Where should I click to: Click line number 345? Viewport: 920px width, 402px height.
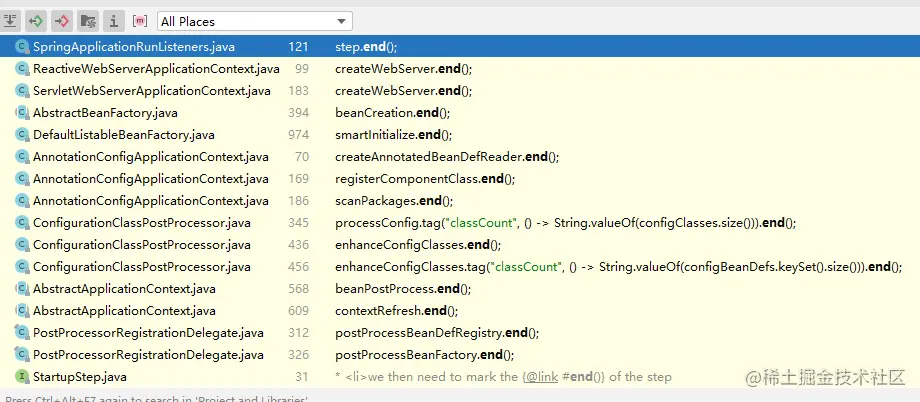[299, 223]
